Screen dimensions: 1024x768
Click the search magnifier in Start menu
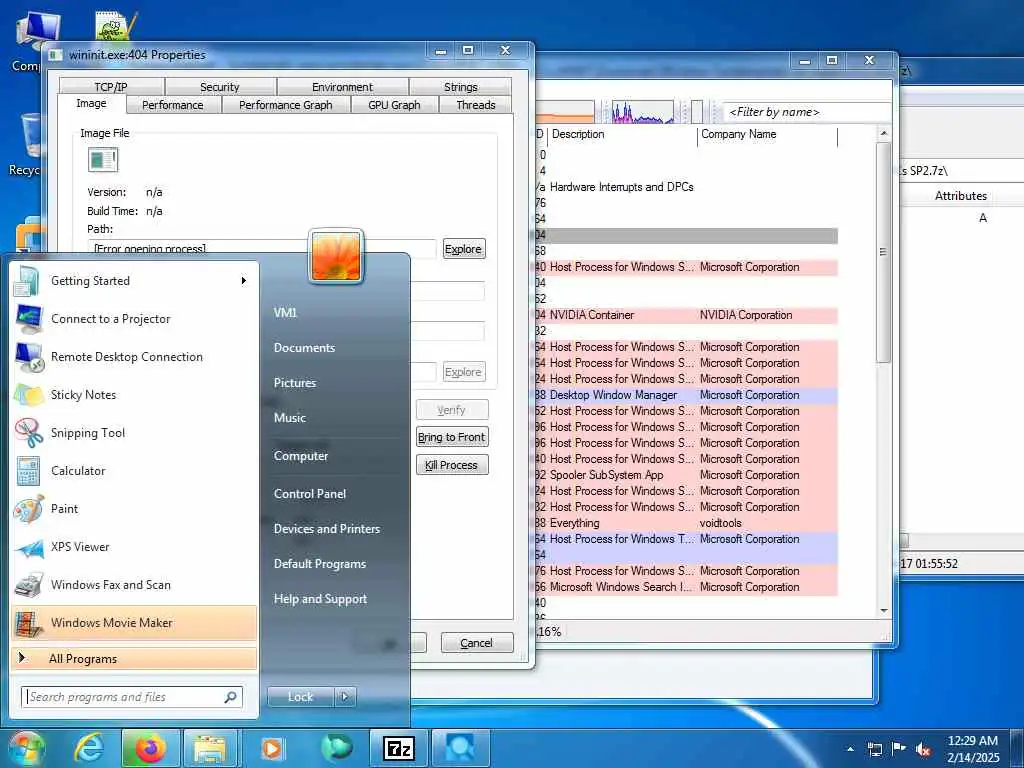pyautogui.click(x=231, y=697)
